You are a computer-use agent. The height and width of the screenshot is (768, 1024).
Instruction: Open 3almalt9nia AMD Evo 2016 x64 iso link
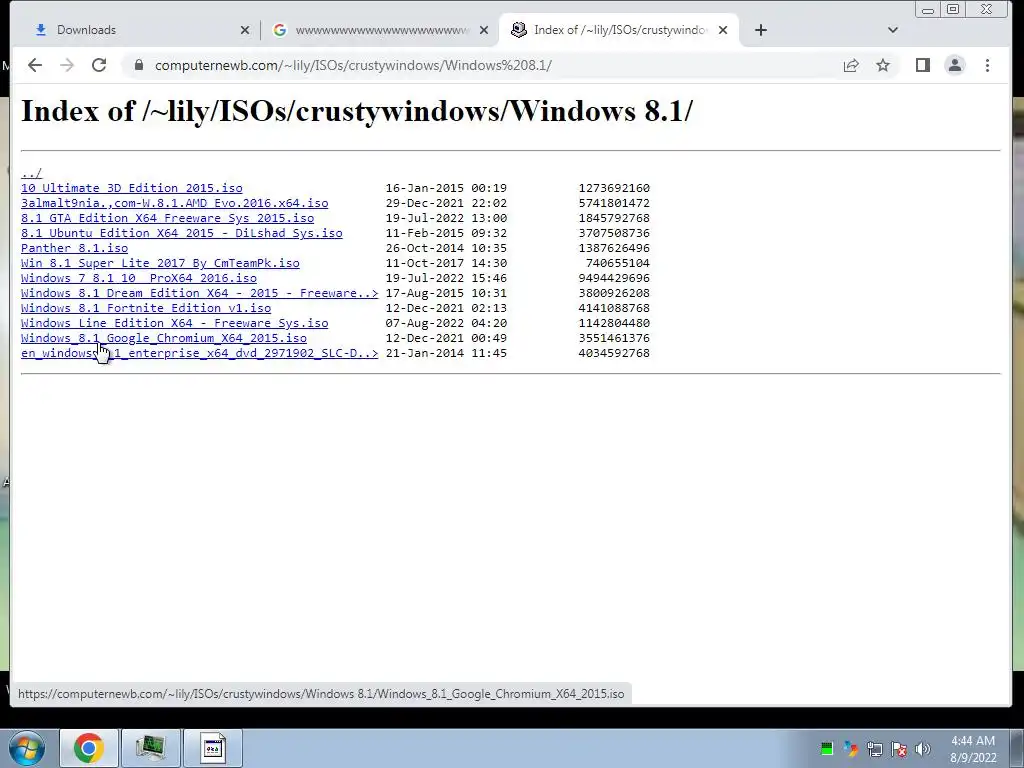click(x=174, y=203)
